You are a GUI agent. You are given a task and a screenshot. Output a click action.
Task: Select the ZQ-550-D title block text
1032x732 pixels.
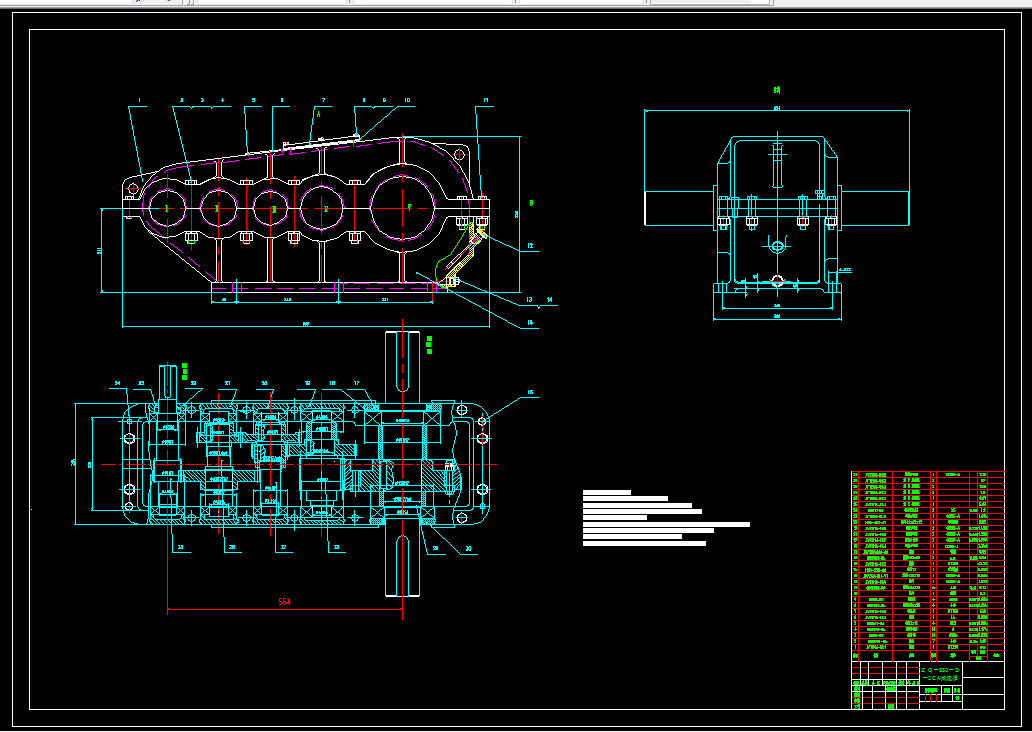point(941,669)
